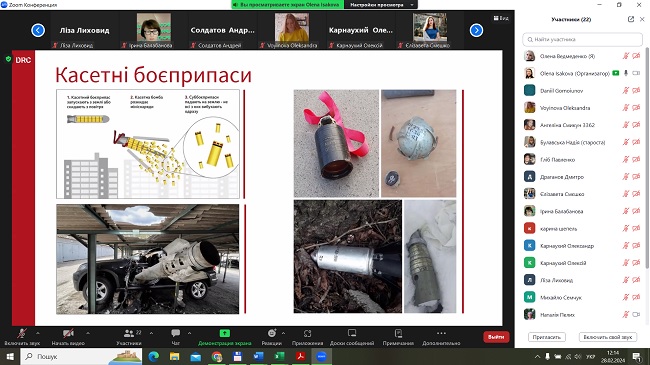Click the green banner about viewing Olena Isakova's screen

[287, 5]
